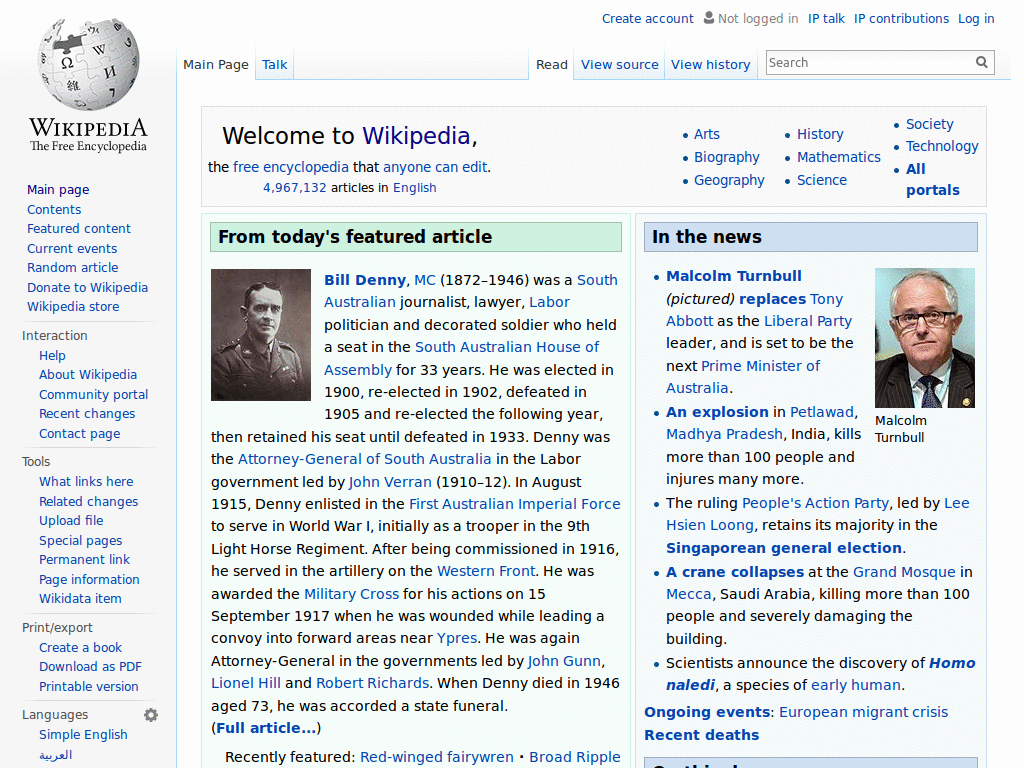1024x768 pixels.
Task: Open Bill Denny portrait thumbnail
Action: [x=261, y=334]
